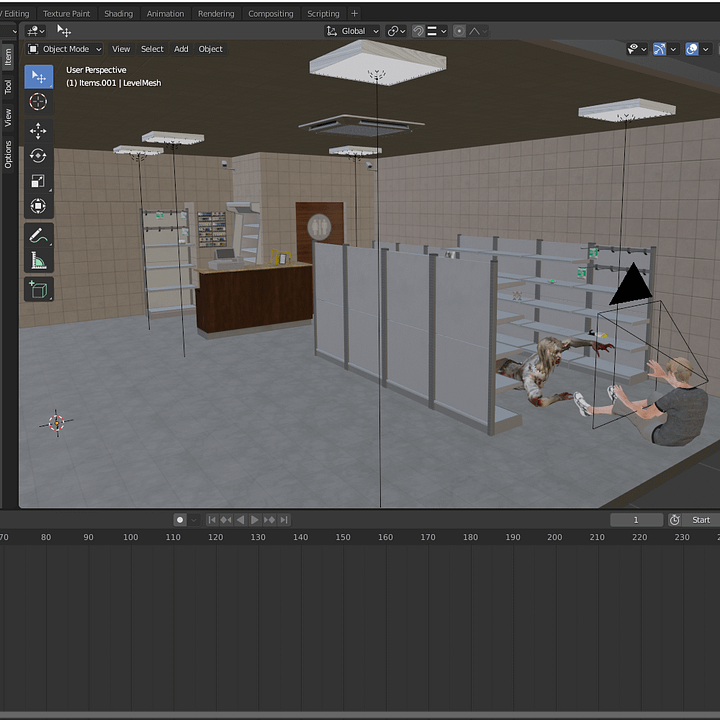Toggle viewport gizmos visibility
720x720 pixels.
tap(659, 49)
